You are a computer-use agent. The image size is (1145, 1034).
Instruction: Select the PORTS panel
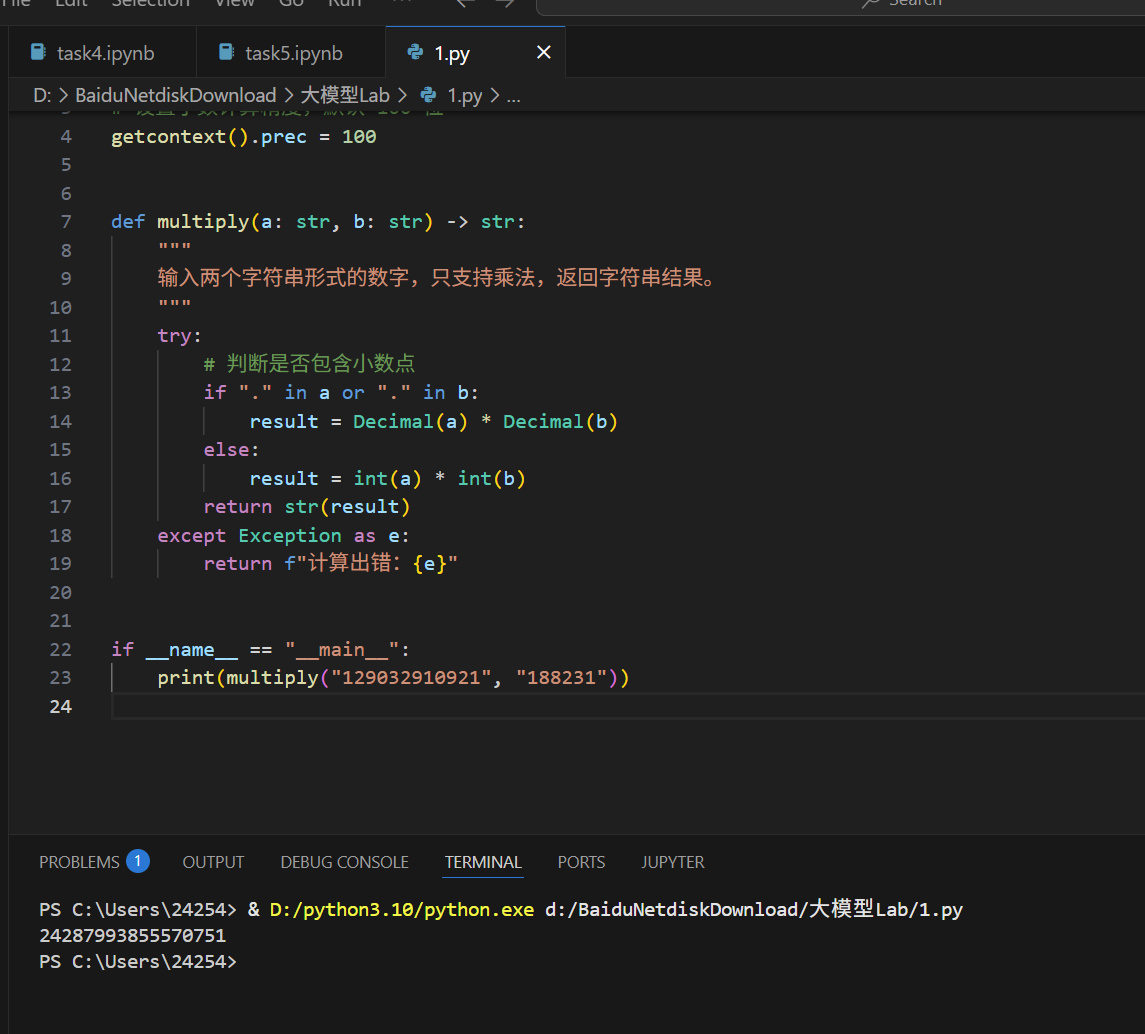581,861
